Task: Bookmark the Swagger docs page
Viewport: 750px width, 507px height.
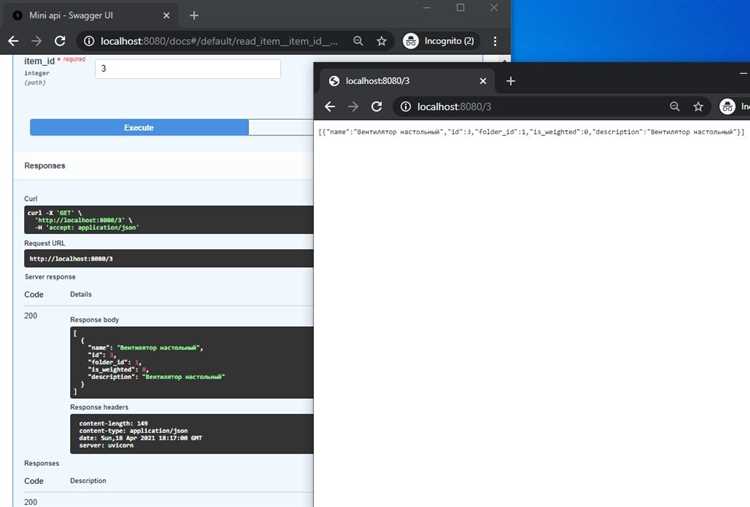Action: point(381,41)
